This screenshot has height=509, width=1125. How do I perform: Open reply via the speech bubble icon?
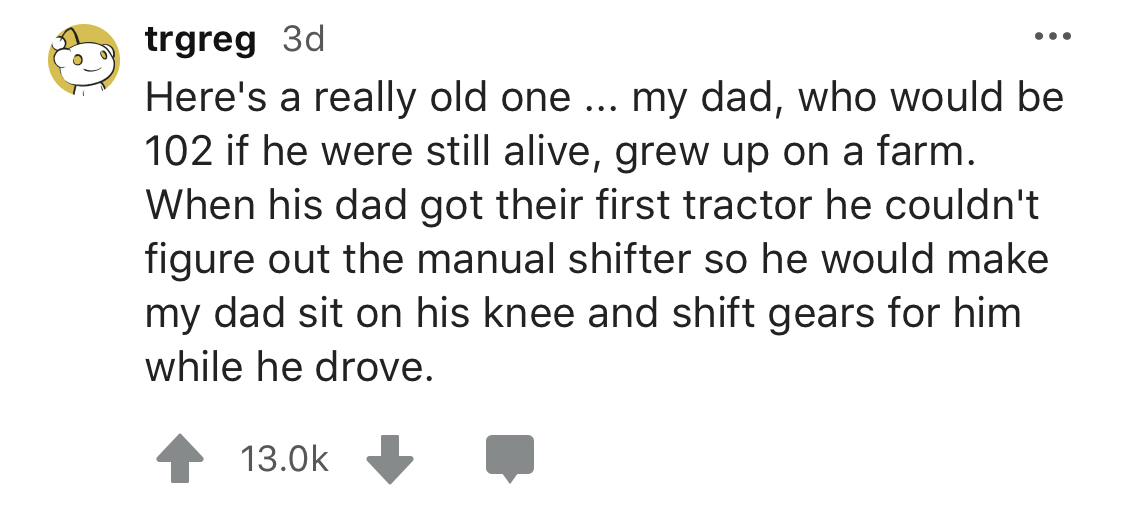pos(510,459)
